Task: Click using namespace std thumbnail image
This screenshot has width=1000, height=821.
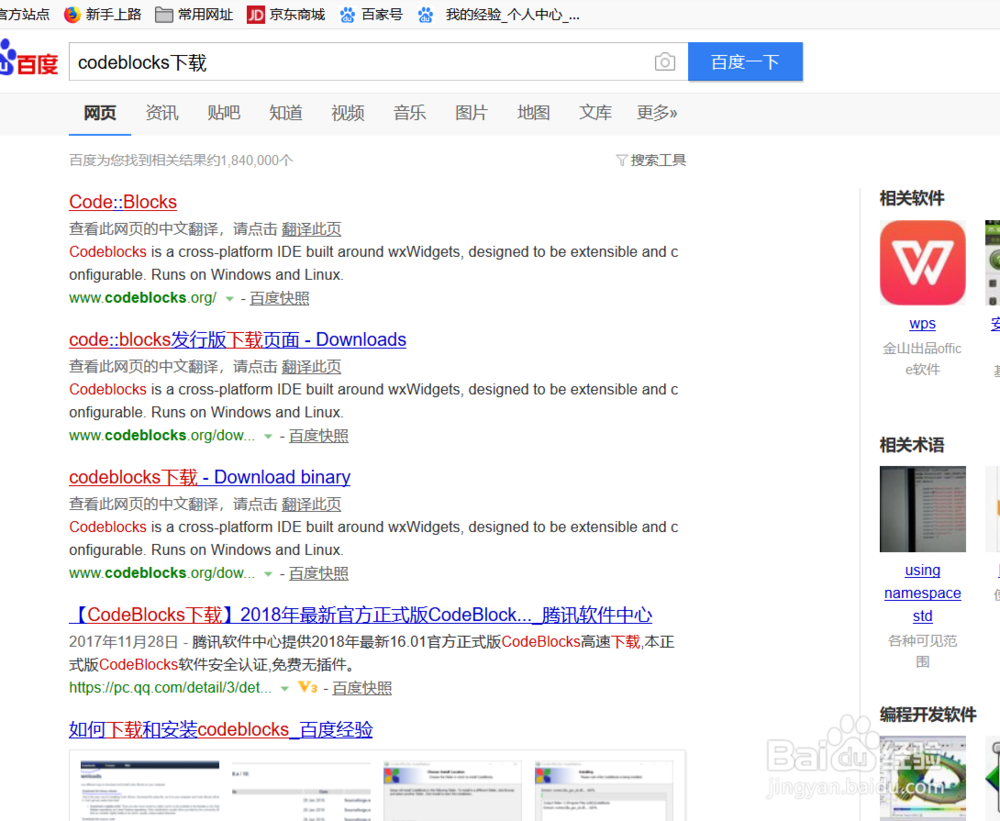Action: click(922, 509)
